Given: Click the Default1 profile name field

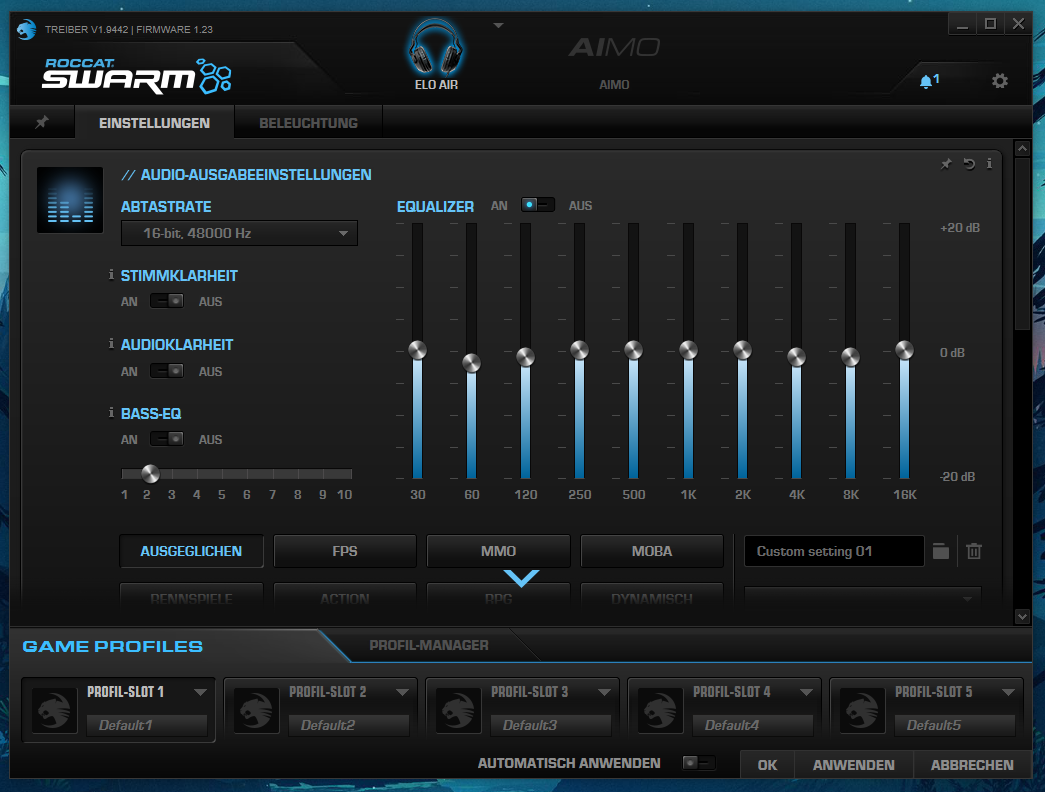Looking at the screenshot, I should pos(147,725).
